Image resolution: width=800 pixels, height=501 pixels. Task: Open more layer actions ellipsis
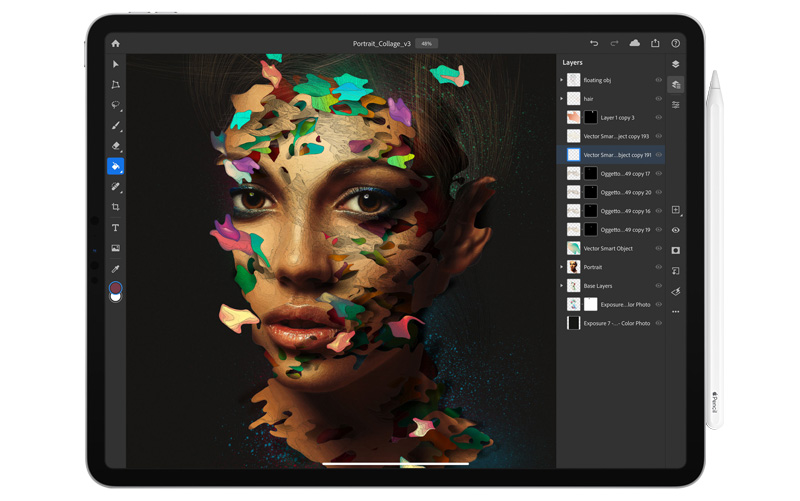pos(676,312)
